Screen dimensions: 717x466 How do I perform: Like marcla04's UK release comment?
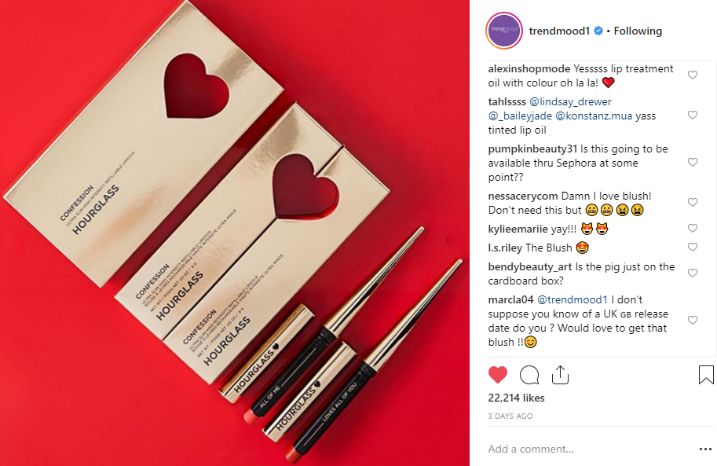click(693, 320)
